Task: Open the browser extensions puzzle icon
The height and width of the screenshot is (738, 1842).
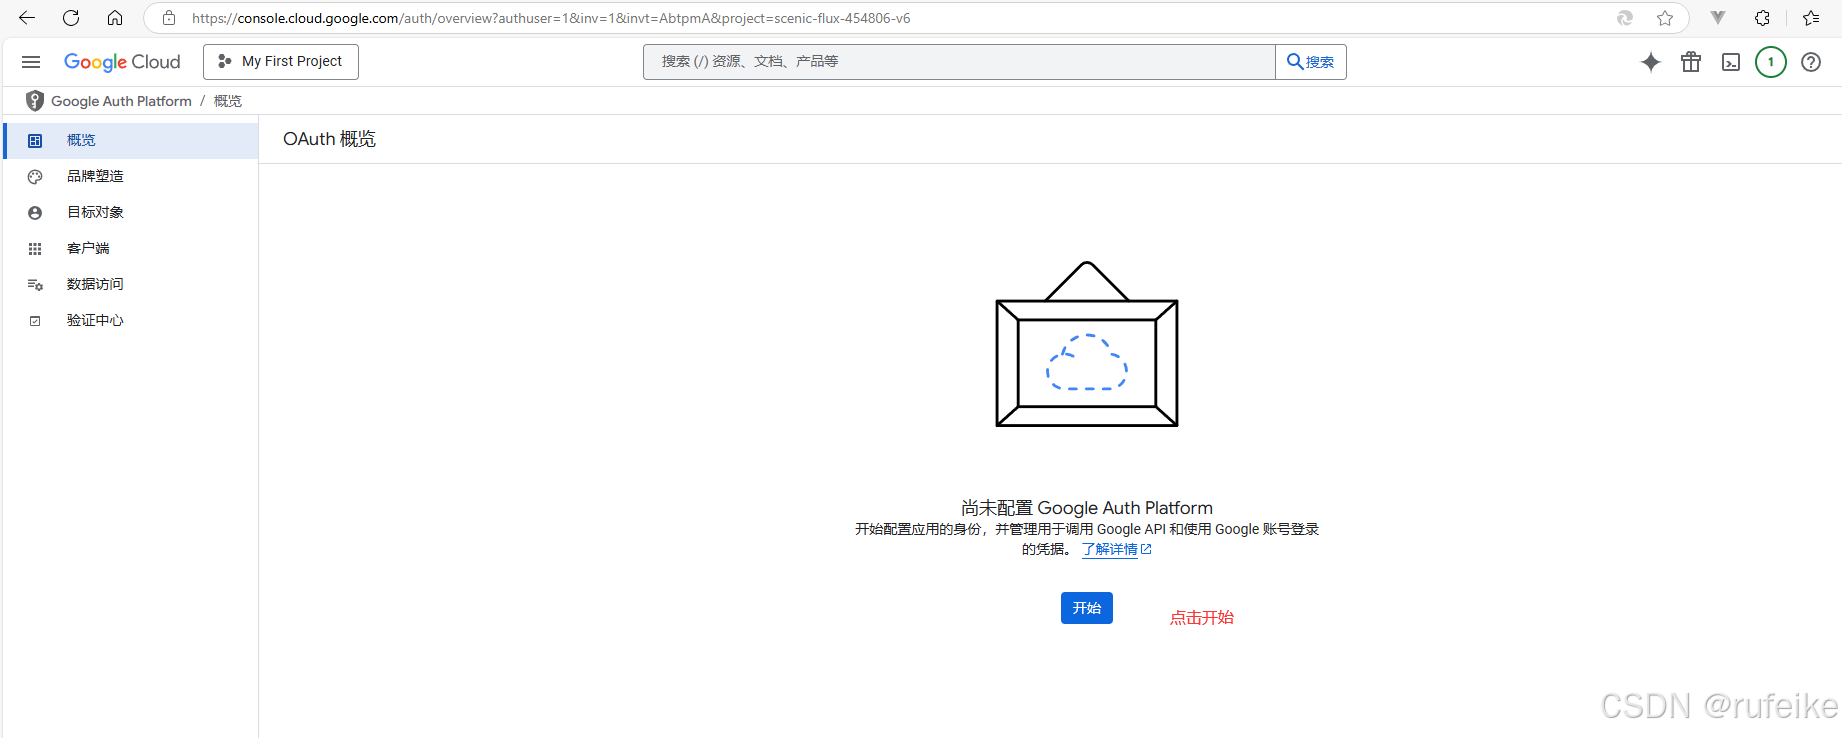Action: [x=1762, y=18]
